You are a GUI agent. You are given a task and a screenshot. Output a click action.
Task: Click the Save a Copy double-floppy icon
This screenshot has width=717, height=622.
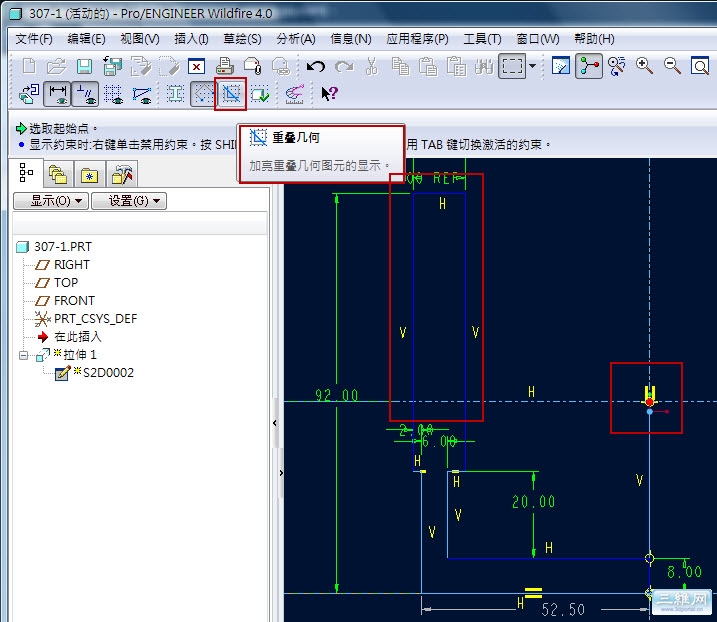112,66
